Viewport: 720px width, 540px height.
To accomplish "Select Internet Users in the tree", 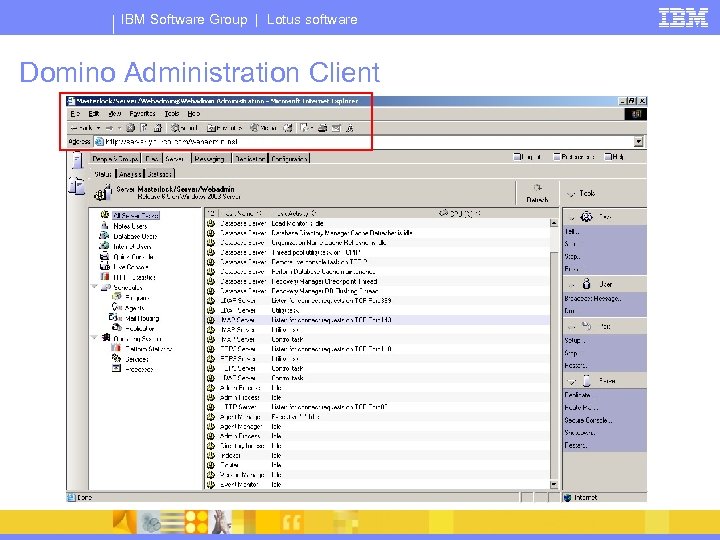I will (132, 246).
